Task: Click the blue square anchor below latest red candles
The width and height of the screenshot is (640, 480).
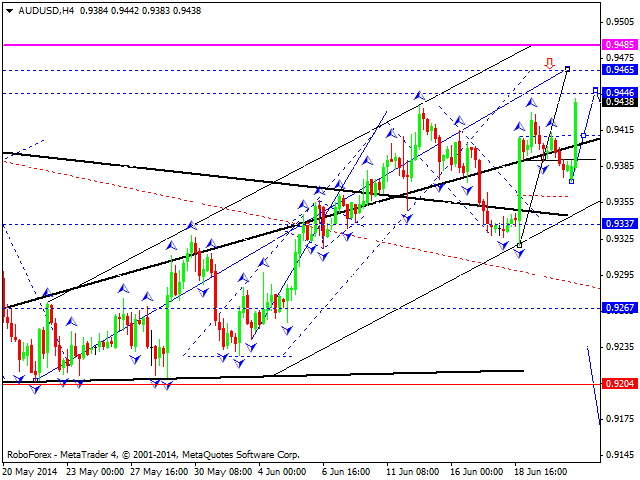Action: coord(571,181)
